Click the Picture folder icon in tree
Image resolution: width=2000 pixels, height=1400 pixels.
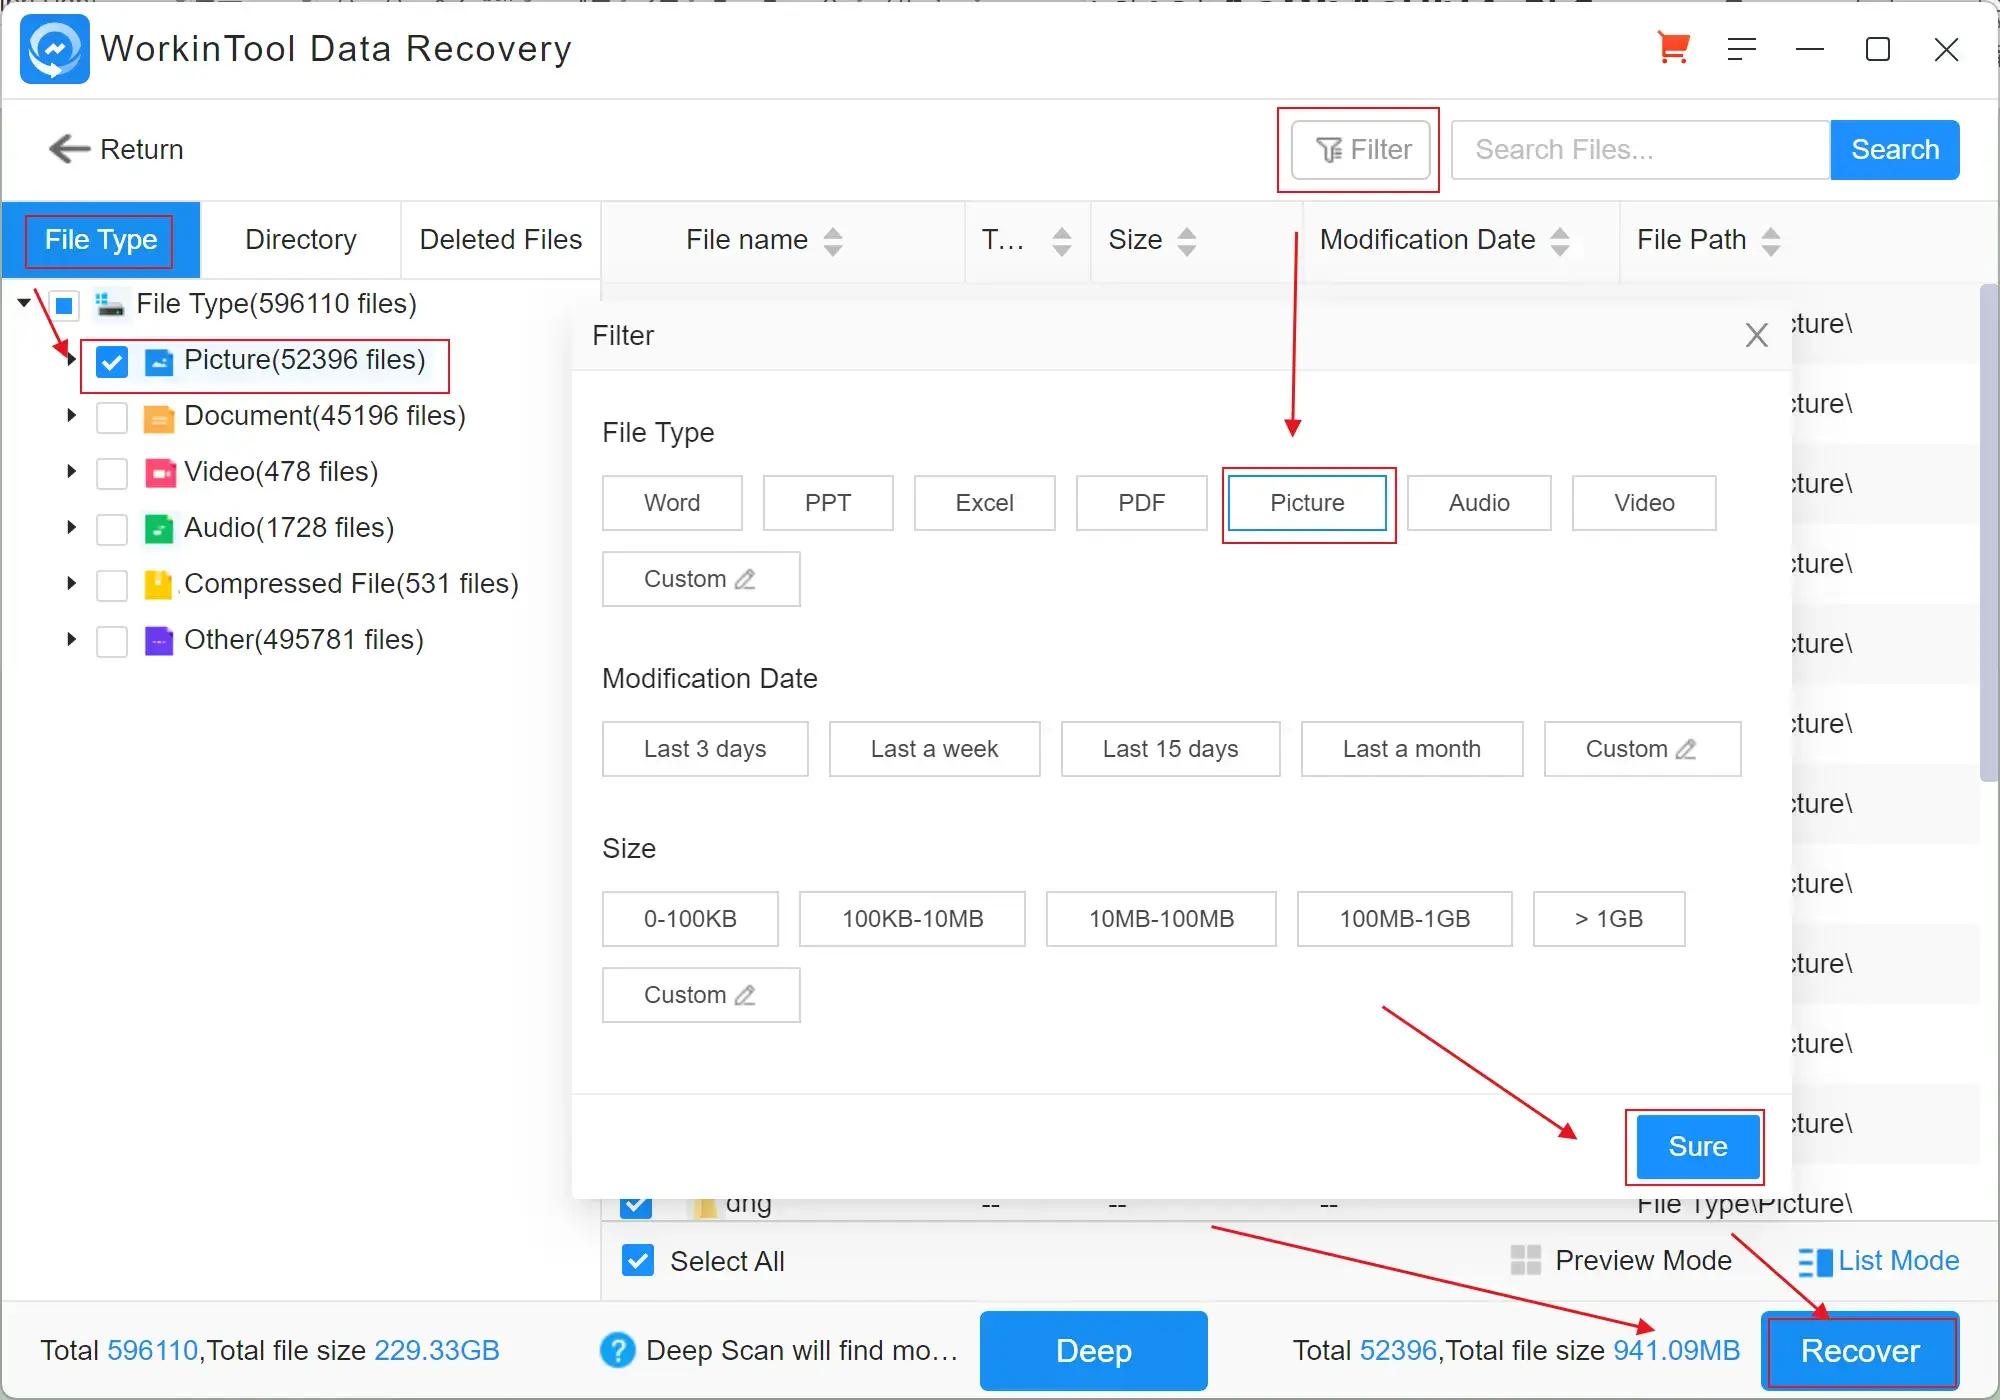pyautogui.click(x=159, y=362)
